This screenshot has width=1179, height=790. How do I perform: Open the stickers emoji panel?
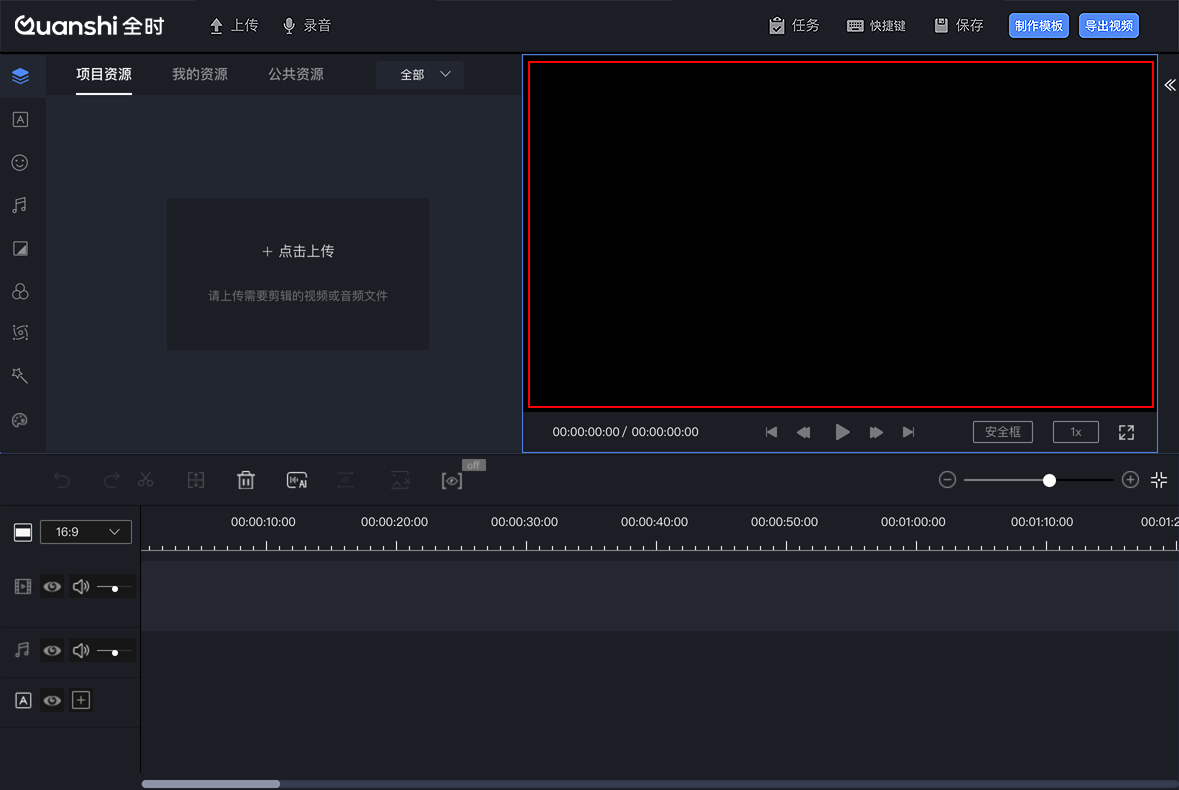20,162
